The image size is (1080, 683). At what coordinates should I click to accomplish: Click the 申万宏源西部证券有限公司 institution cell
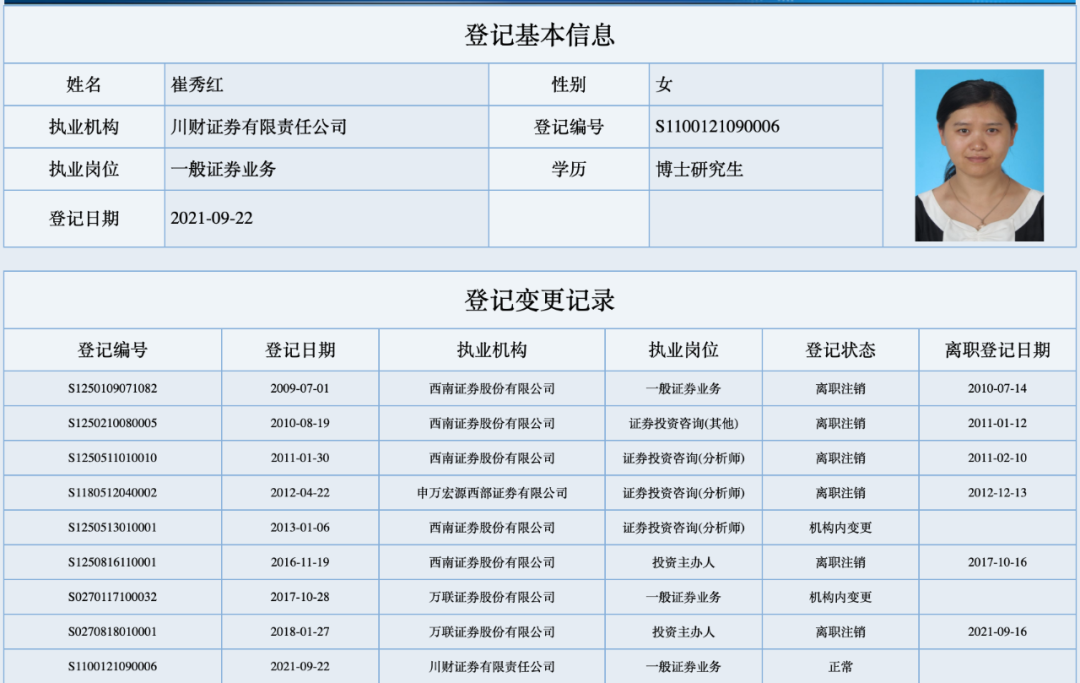tap(492, 493)
